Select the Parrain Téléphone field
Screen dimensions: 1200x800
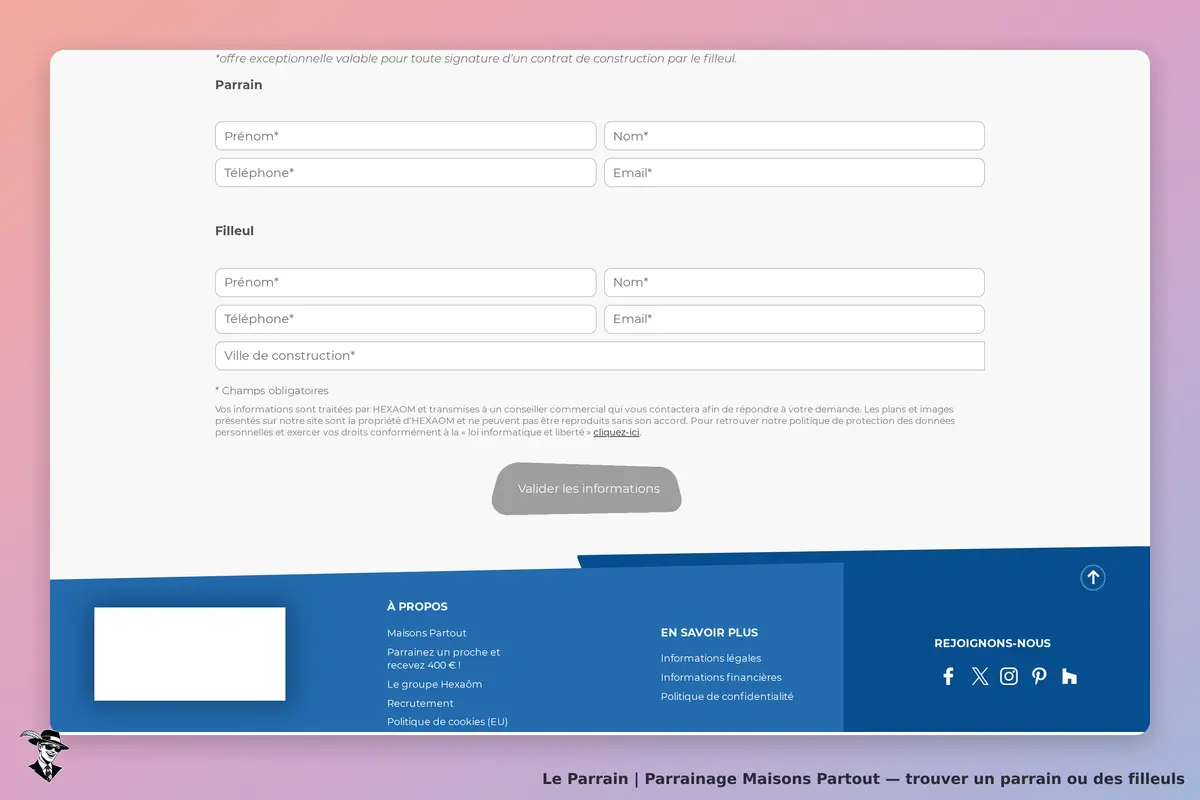pyautogui.click(x=405, y=173)
